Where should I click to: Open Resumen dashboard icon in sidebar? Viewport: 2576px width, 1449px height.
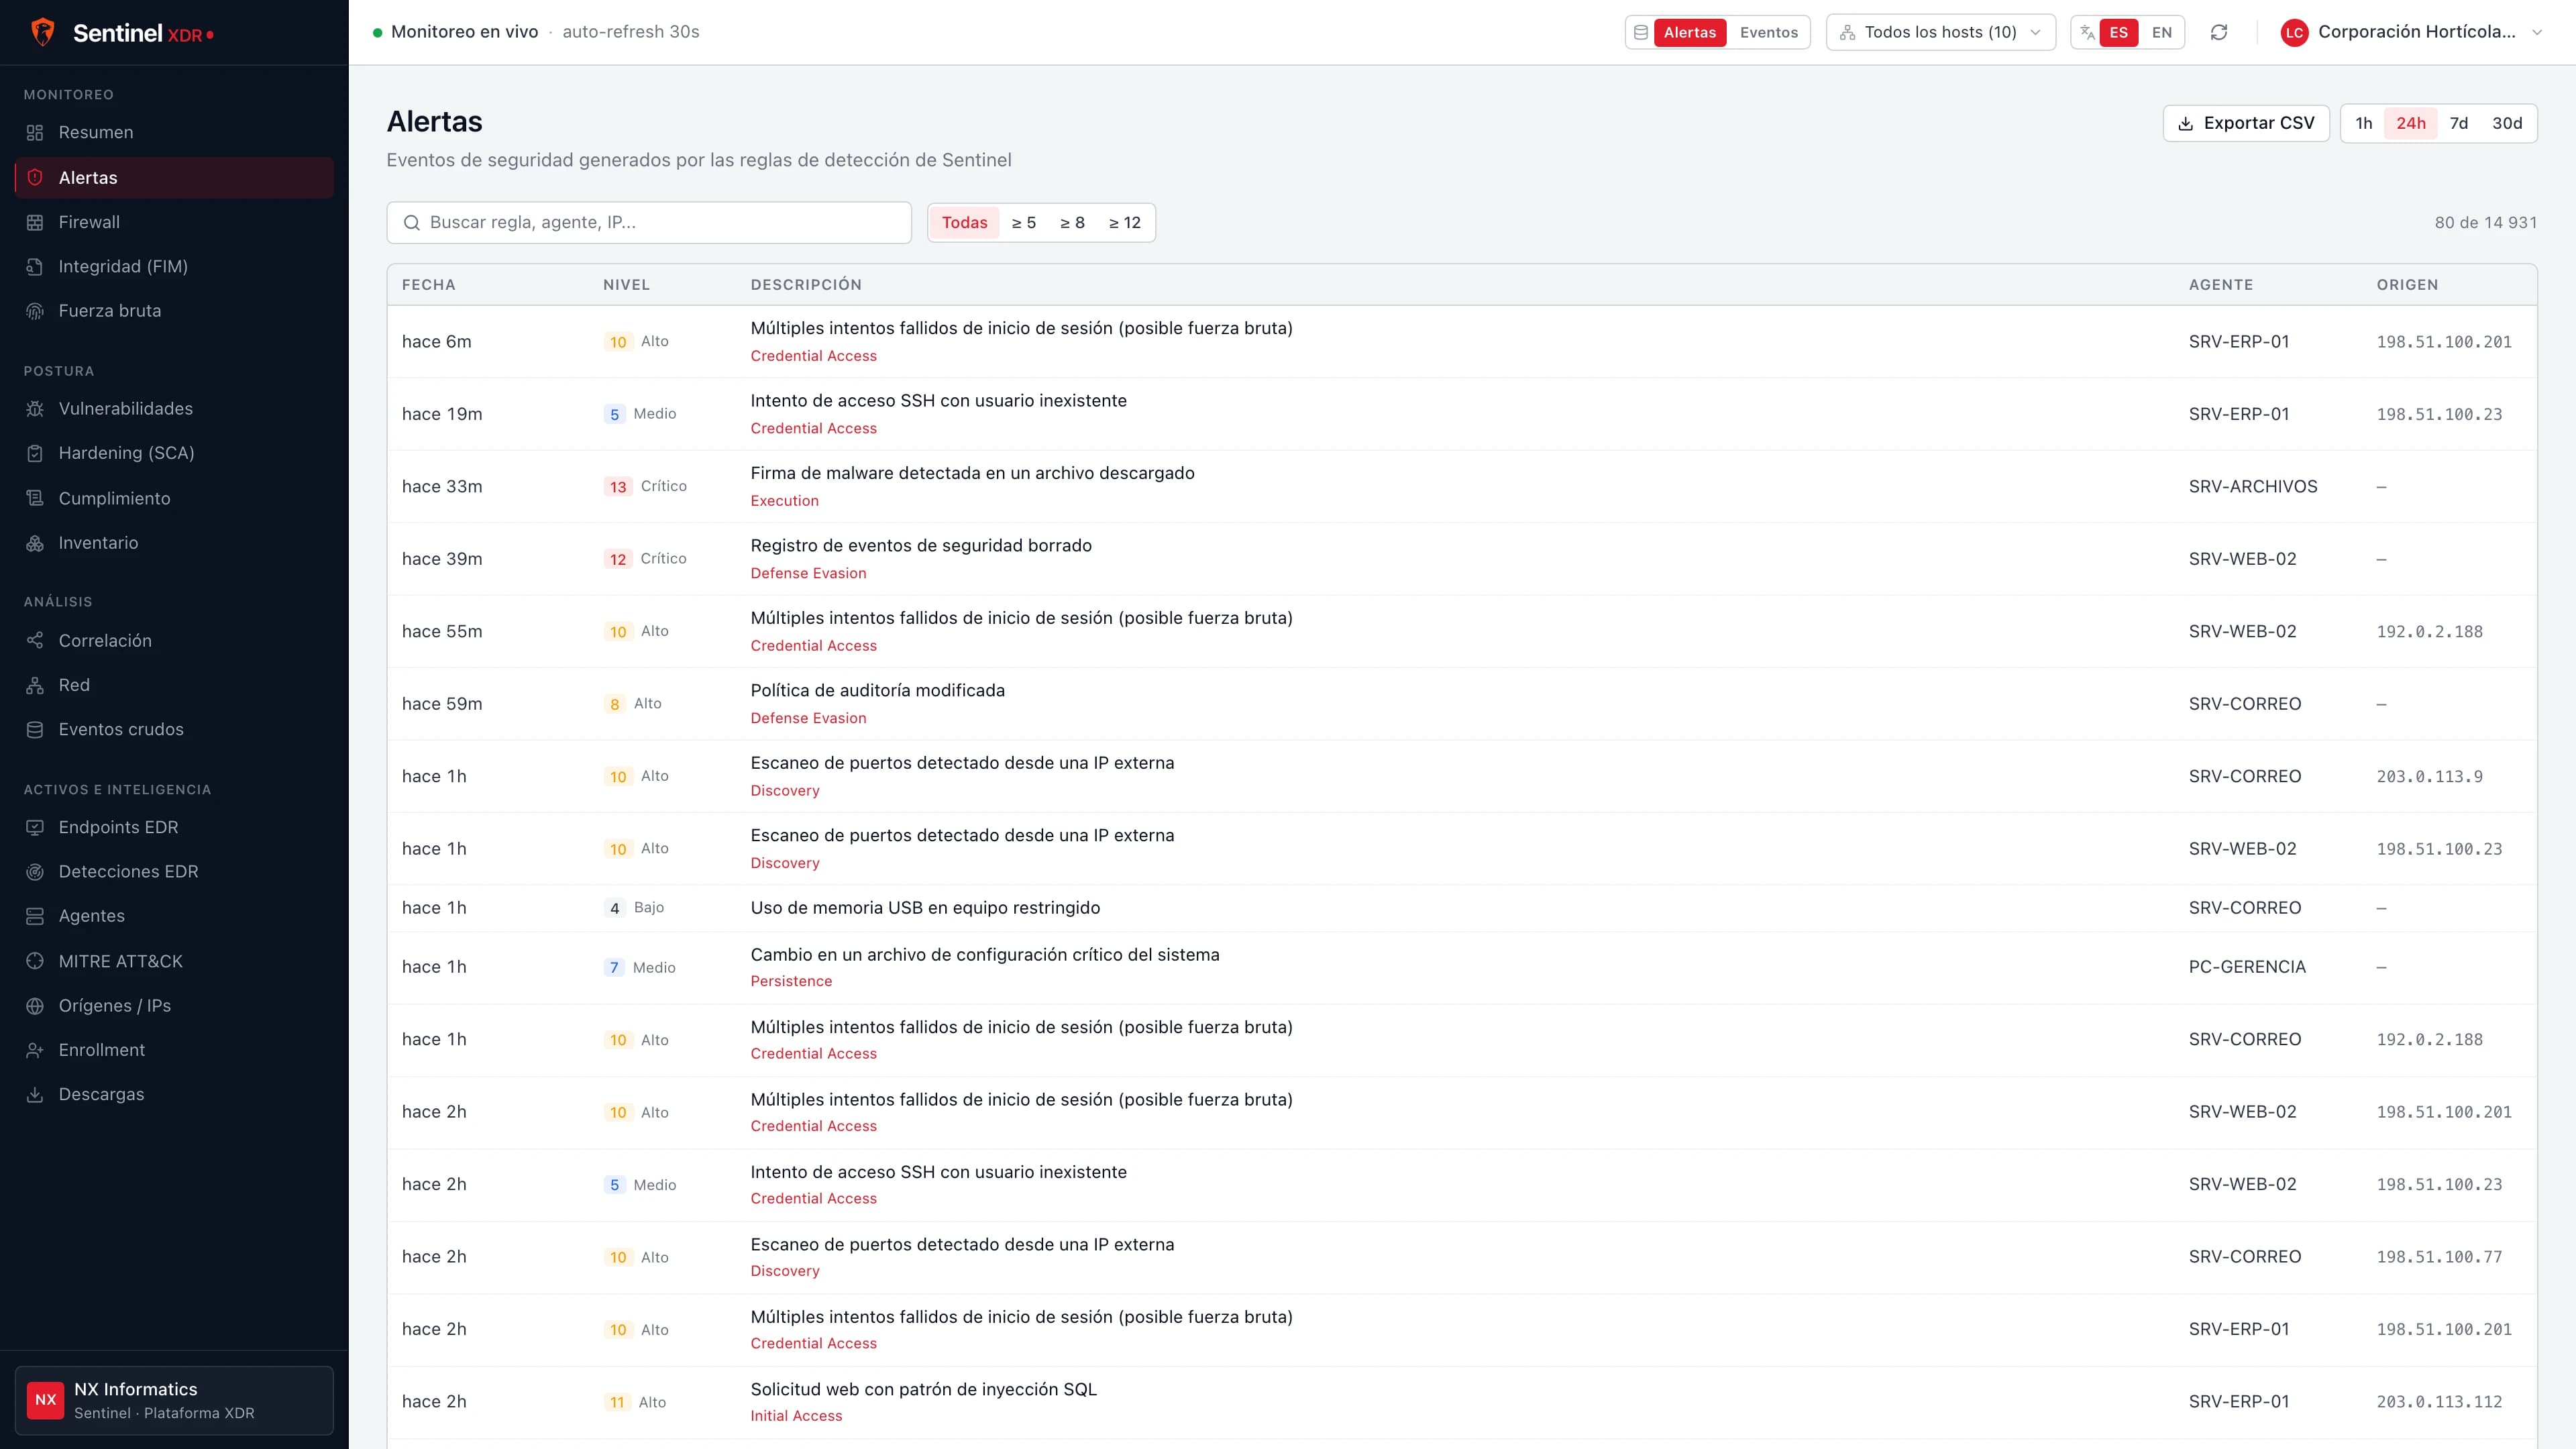click(35, 133)
